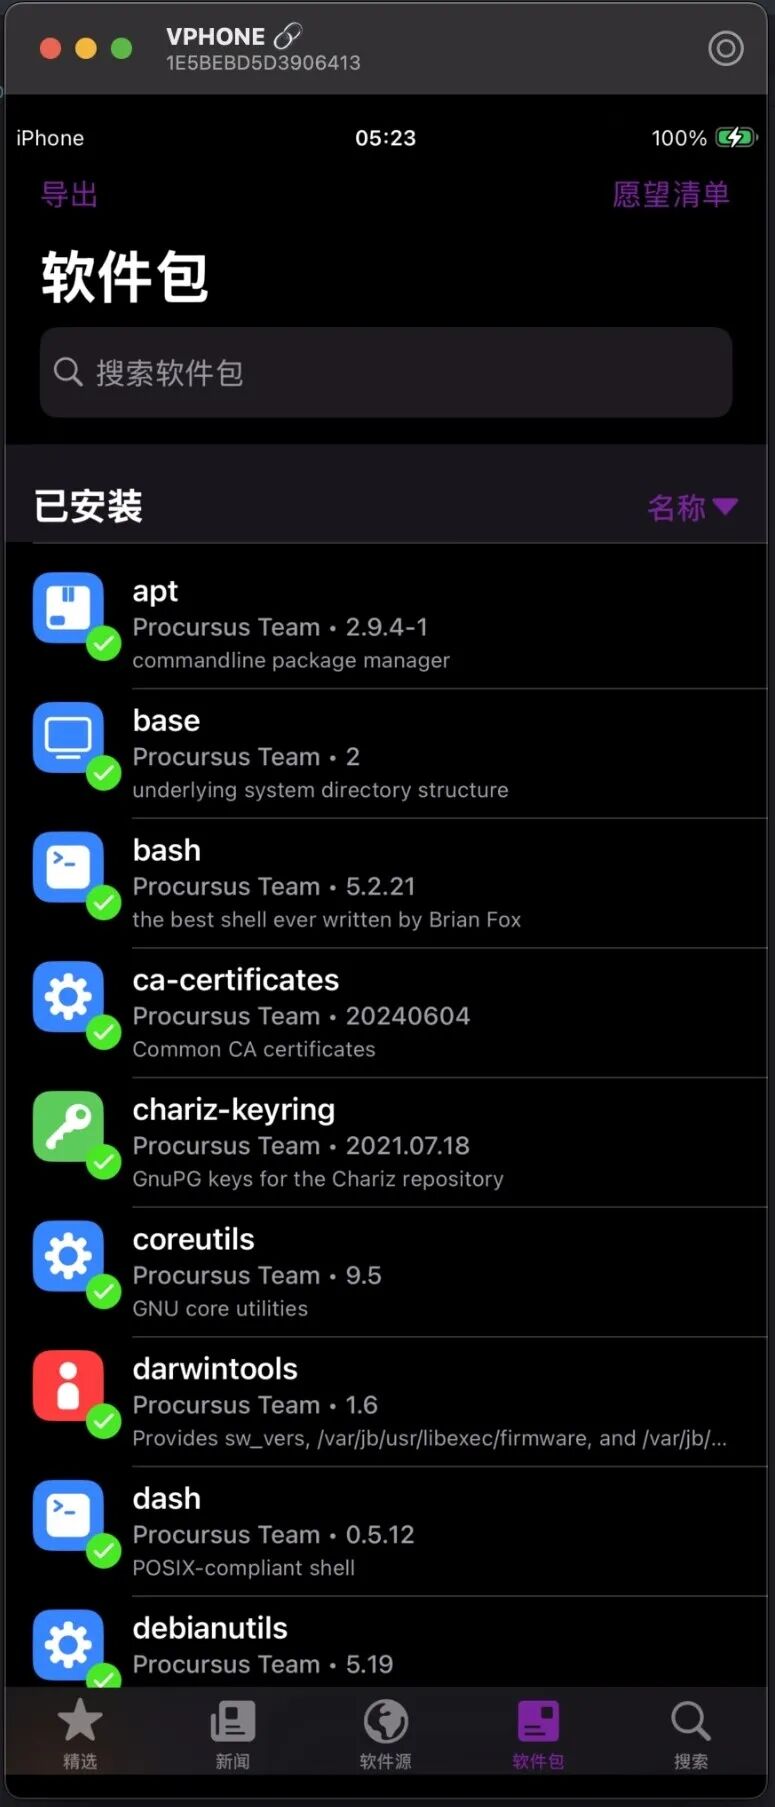Switch to the 软件源 tab
The image size is (775, 1807).
[386, 1734]
